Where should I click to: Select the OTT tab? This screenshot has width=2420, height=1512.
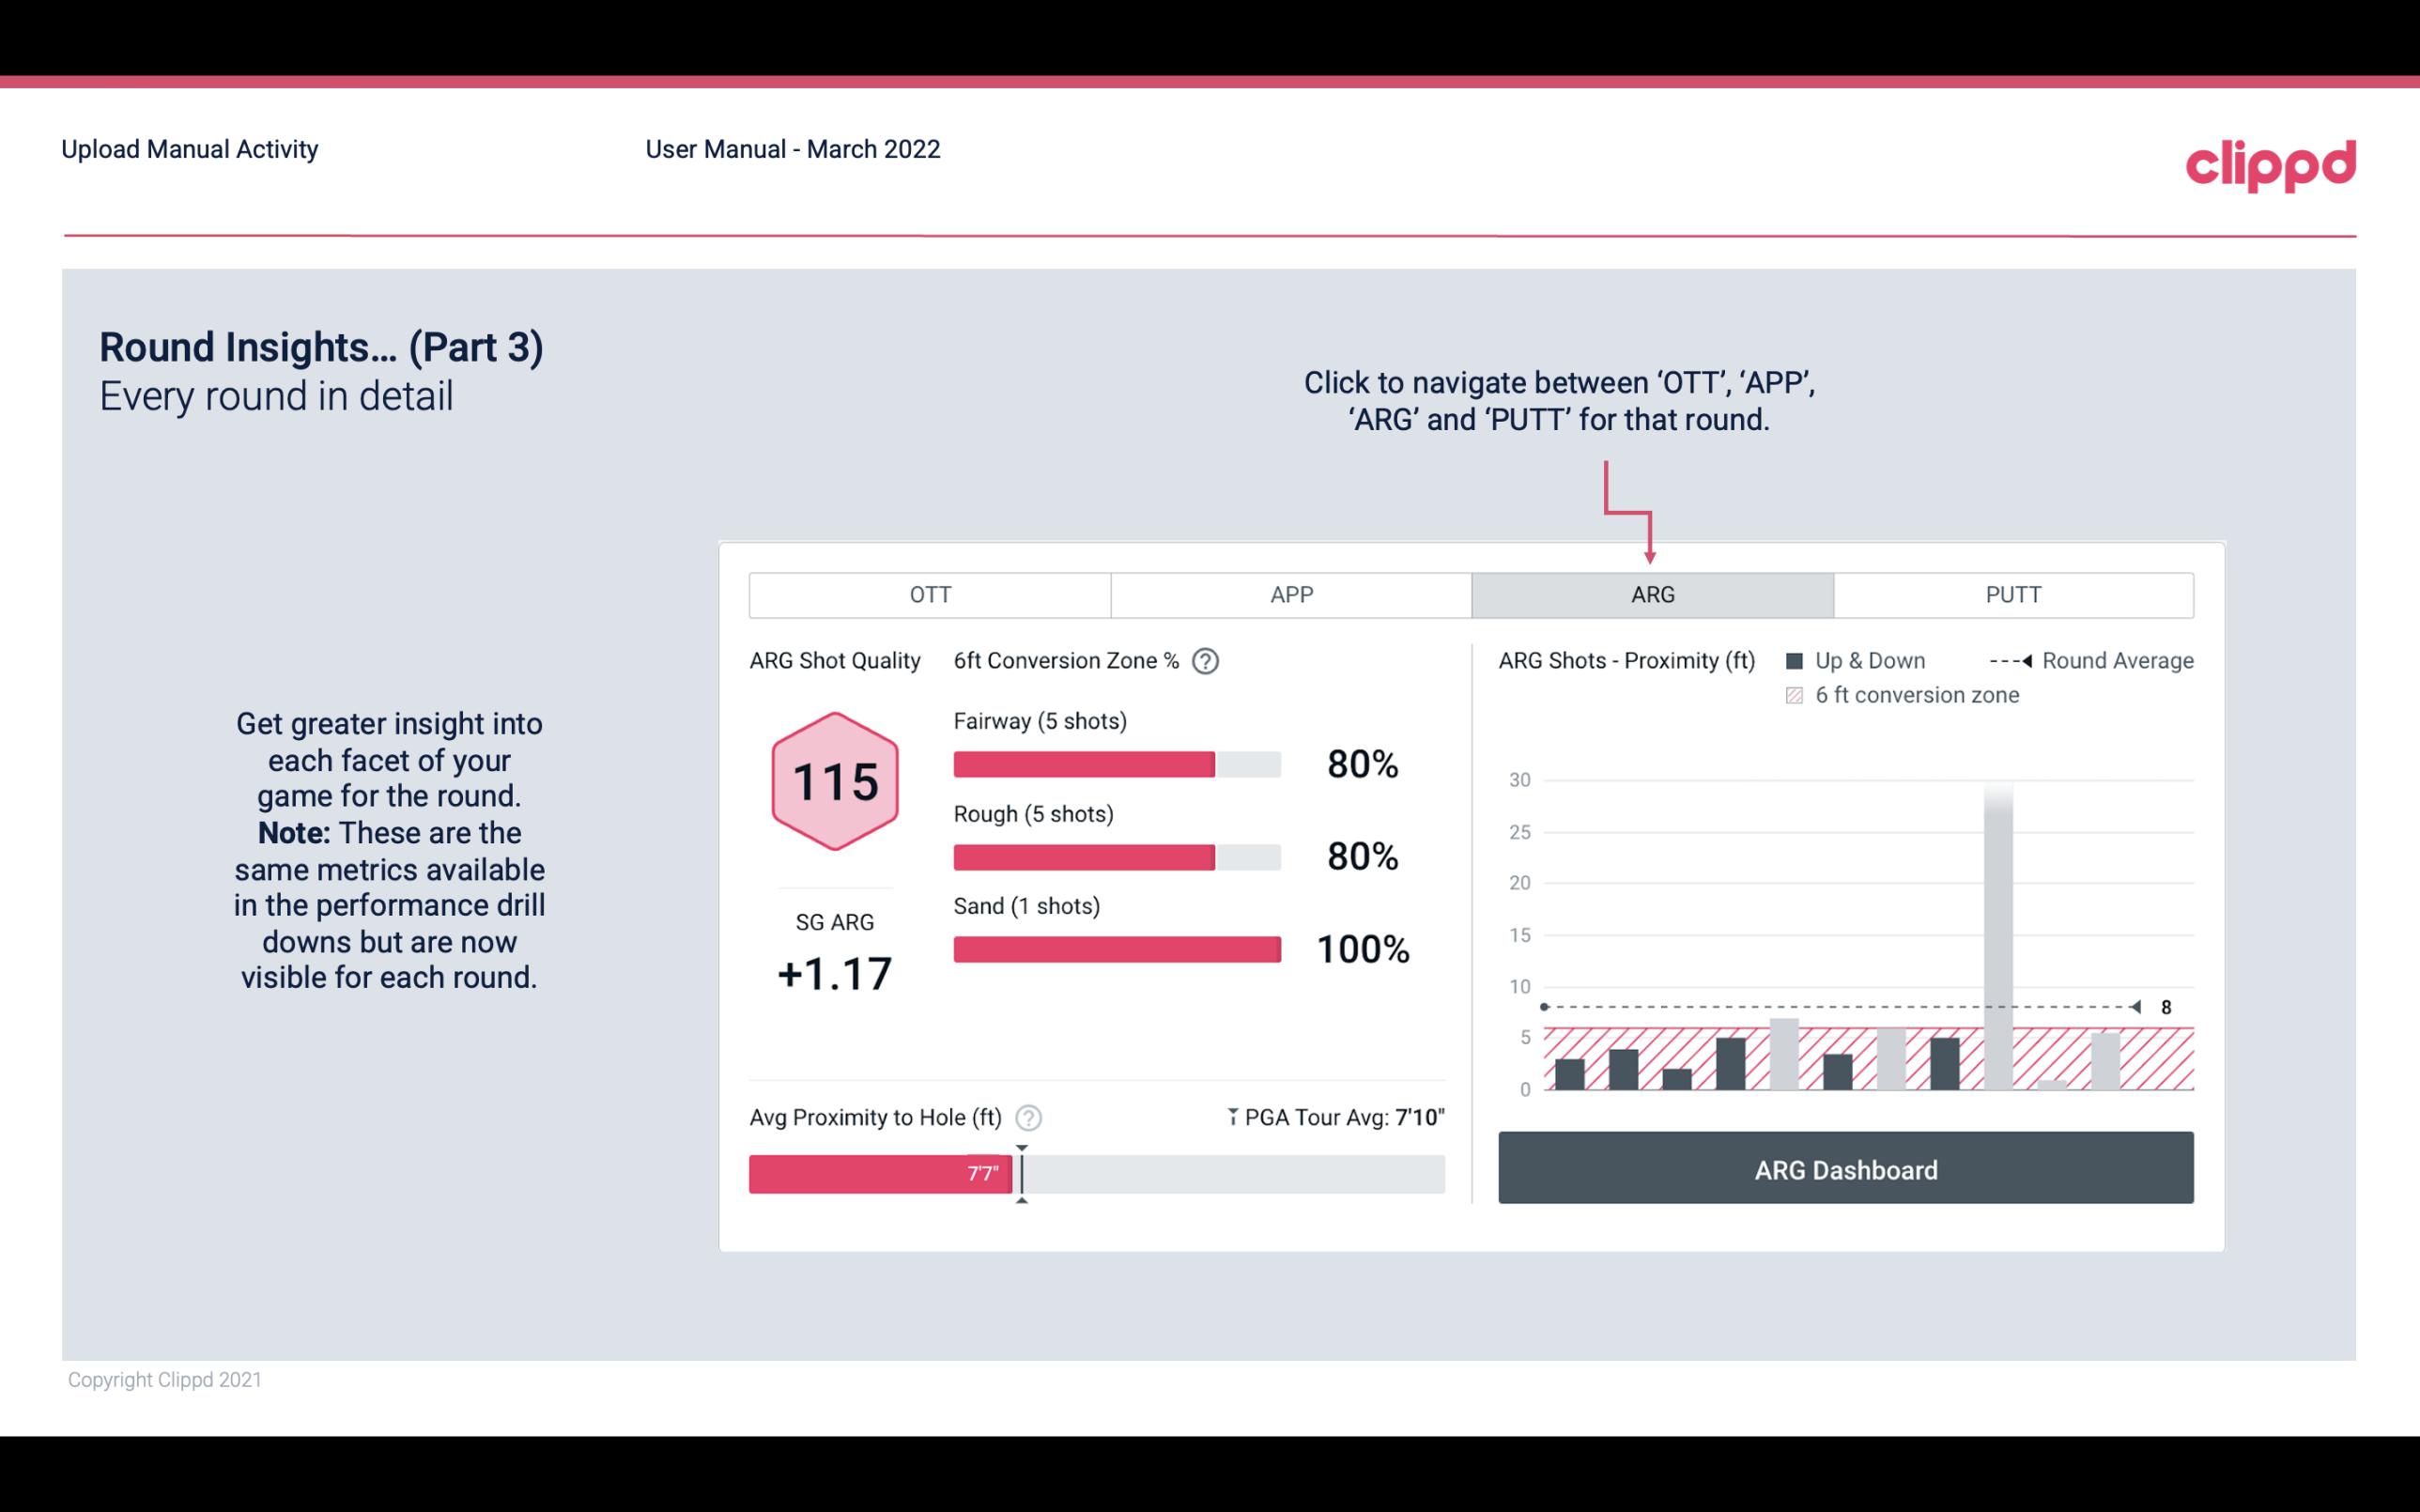(930, 595)
